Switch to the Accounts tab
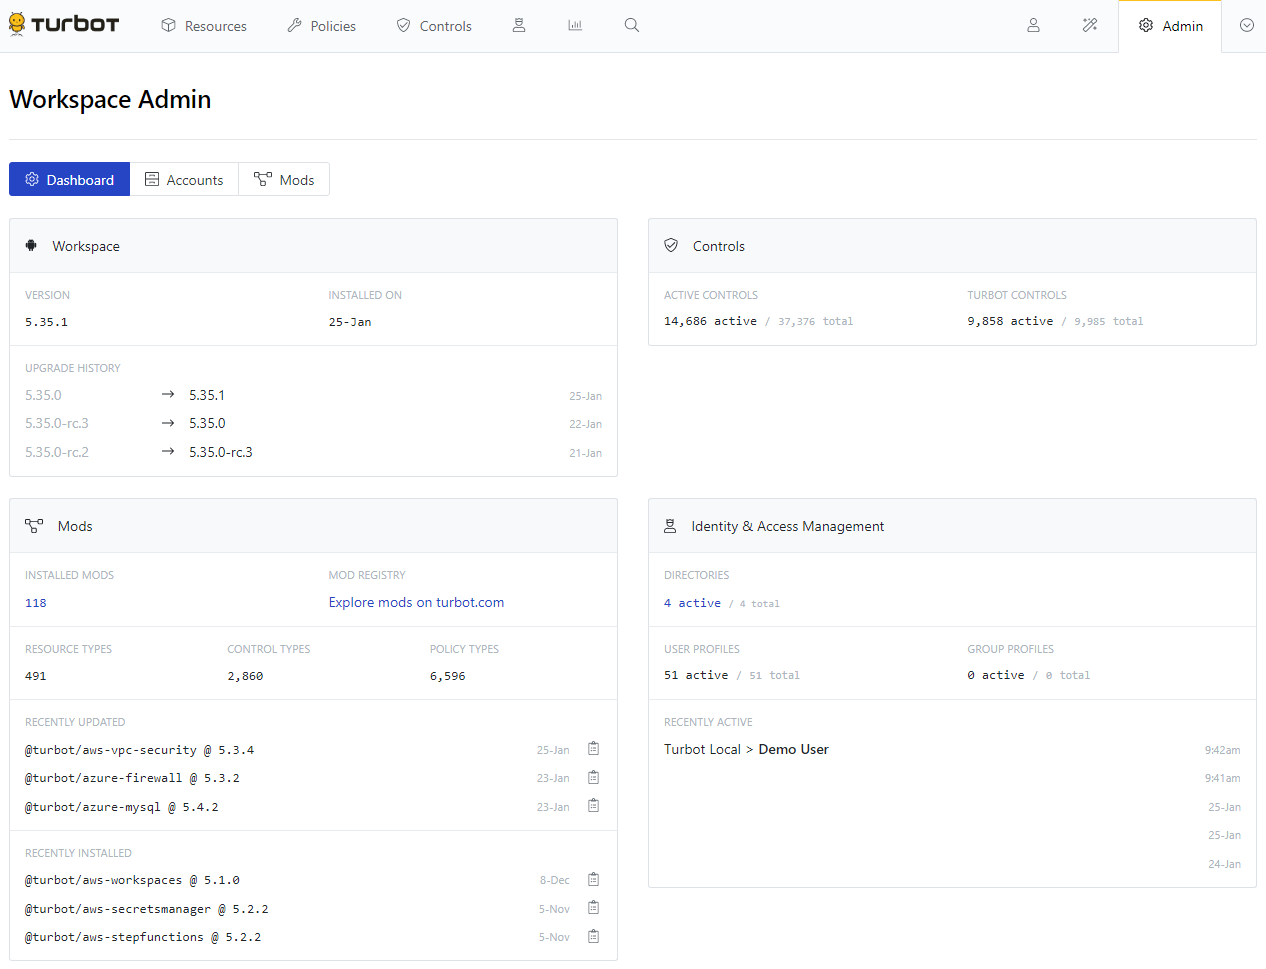Image resolution: width=1266 pixels, height=969 pixels. pyautogui.click(x=184, y=180)
